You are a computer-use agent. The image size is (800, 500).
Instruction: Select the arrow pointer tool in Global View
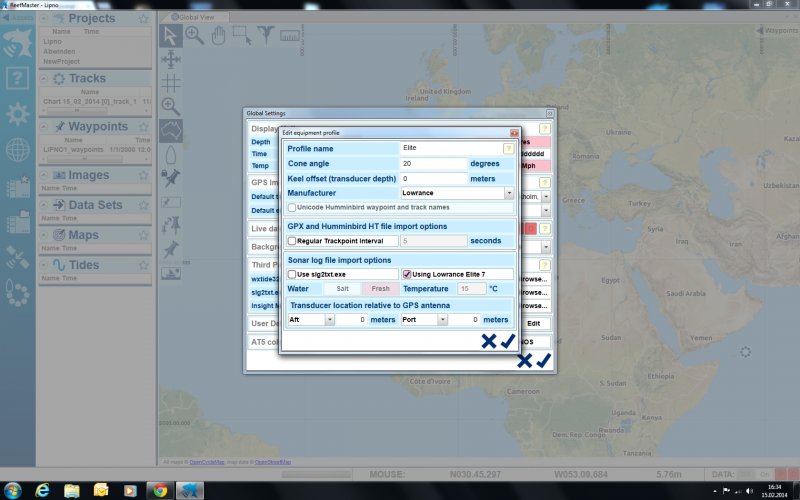(170, 36)
